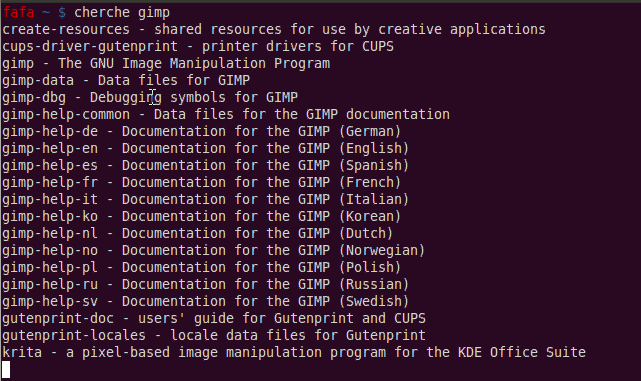Click the gimp-help-no Norwegian documentation line

[214, 250]
